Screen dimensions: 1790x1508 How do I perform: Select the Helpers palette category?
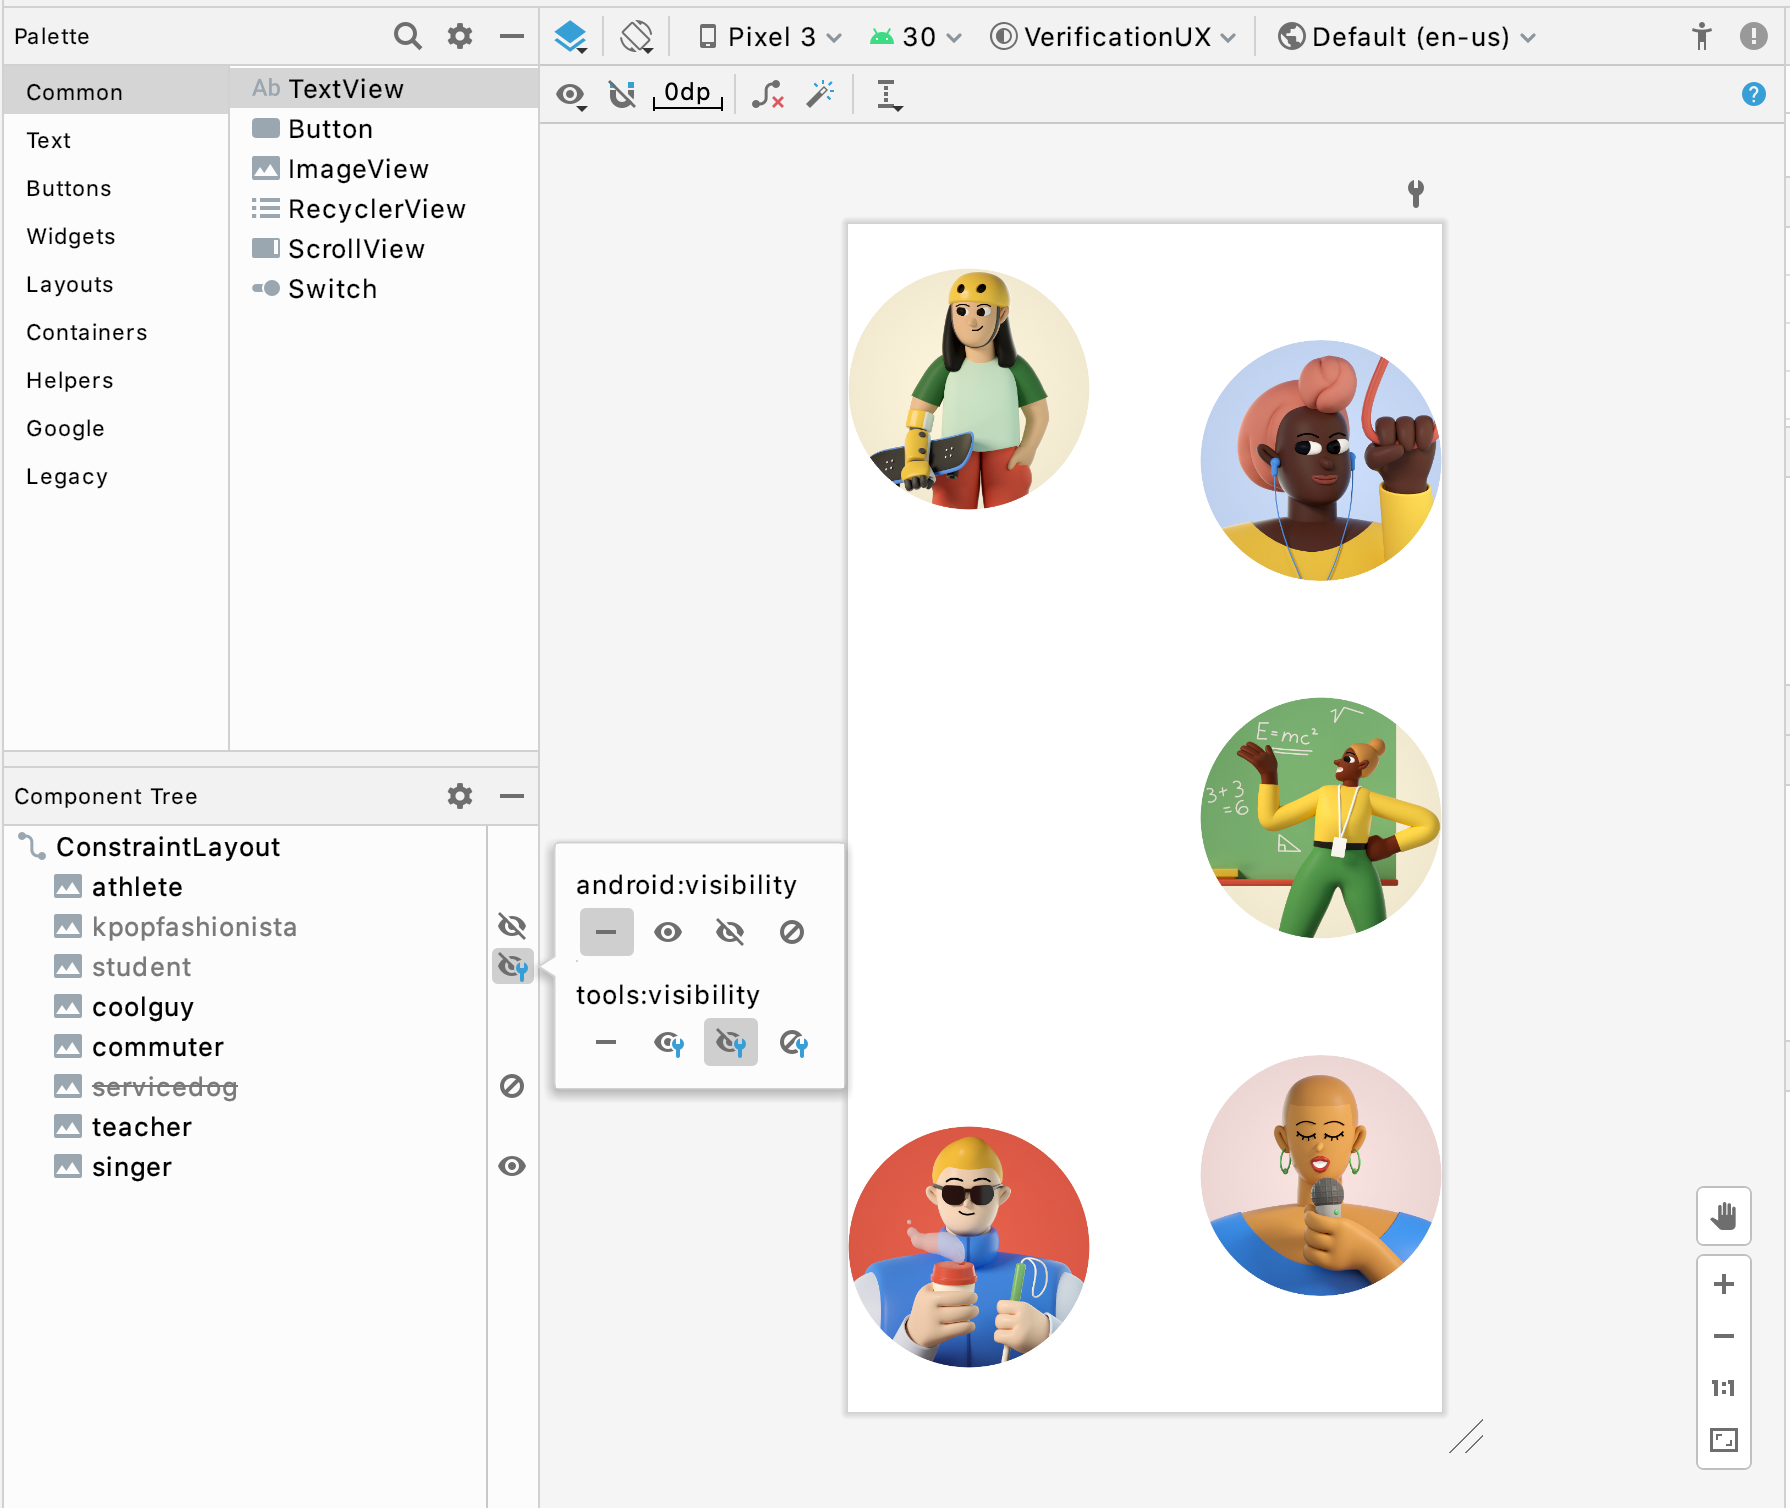[116, 380]
